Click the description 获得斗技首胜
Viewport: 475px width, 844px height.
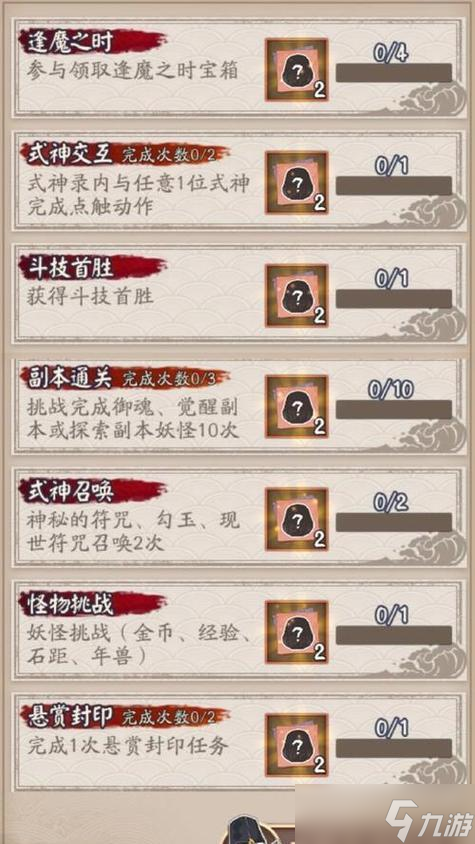(90, 296)
